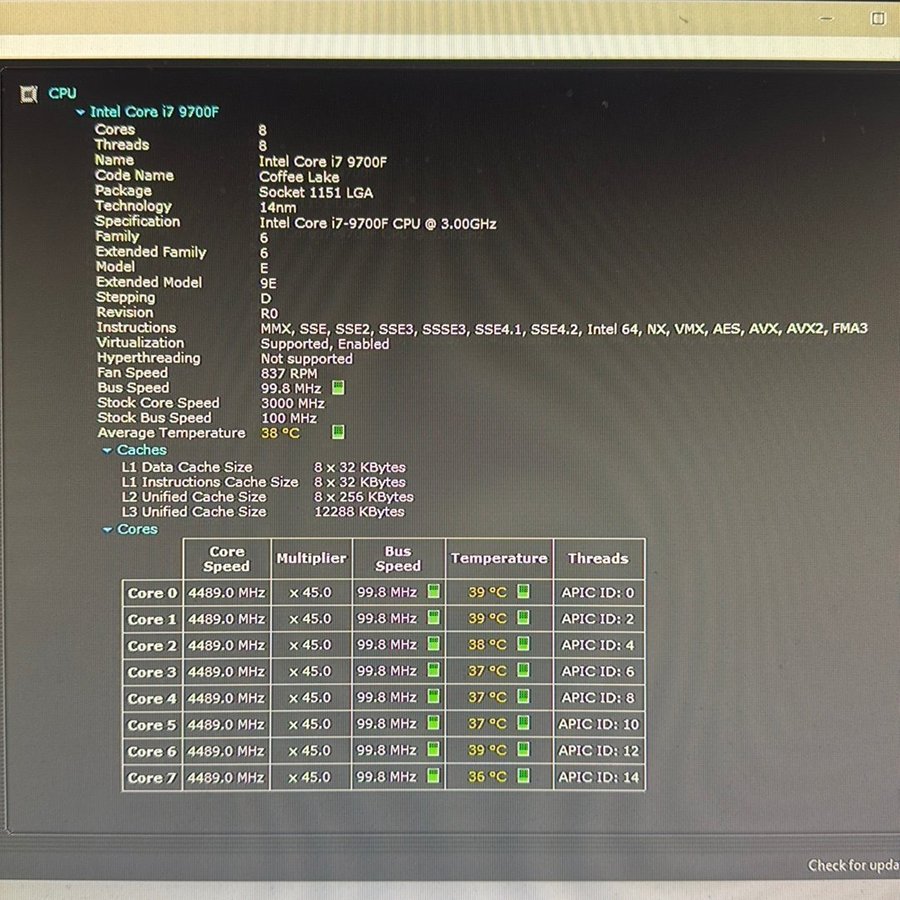Click green graph icon next to Bus Speed 99.8 MHz above Caches
This screenshot has width=900, height=900.
(338, 387)
